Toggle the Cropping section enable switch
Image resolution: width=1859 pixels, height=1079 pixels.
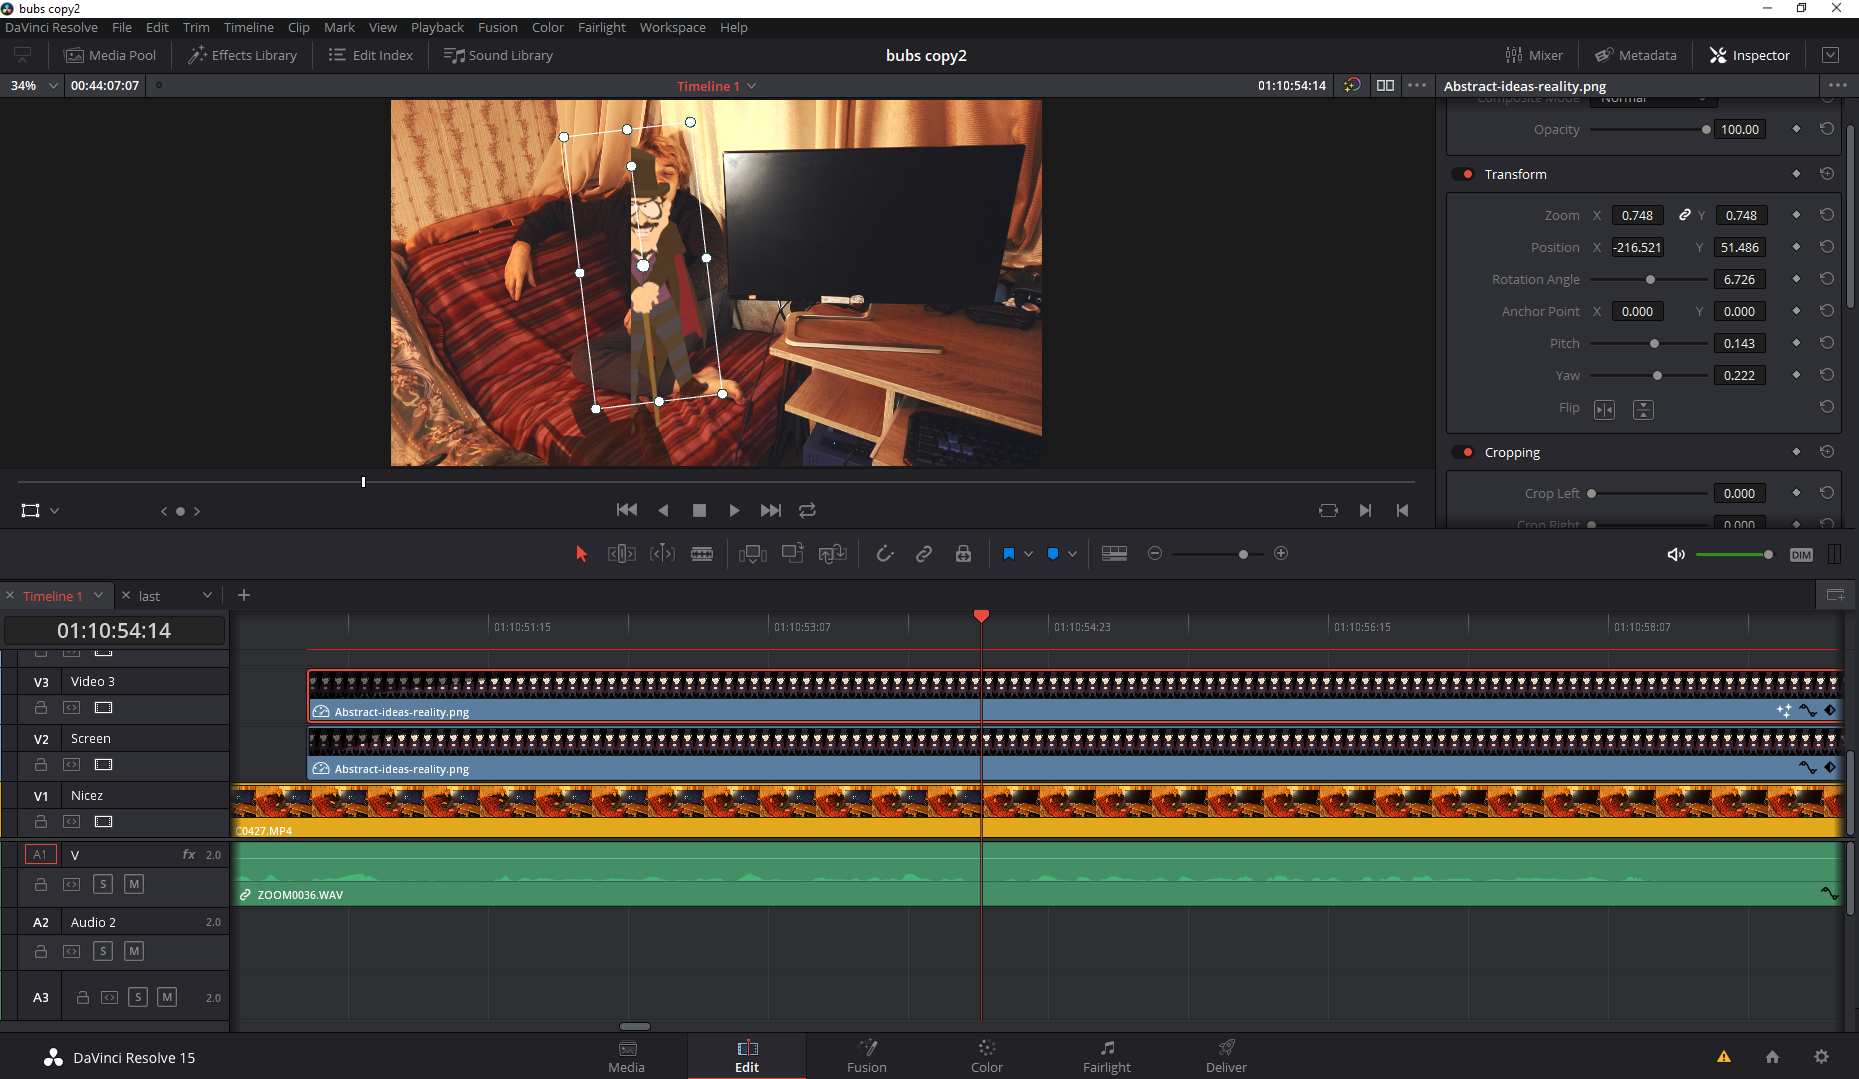1463,452
